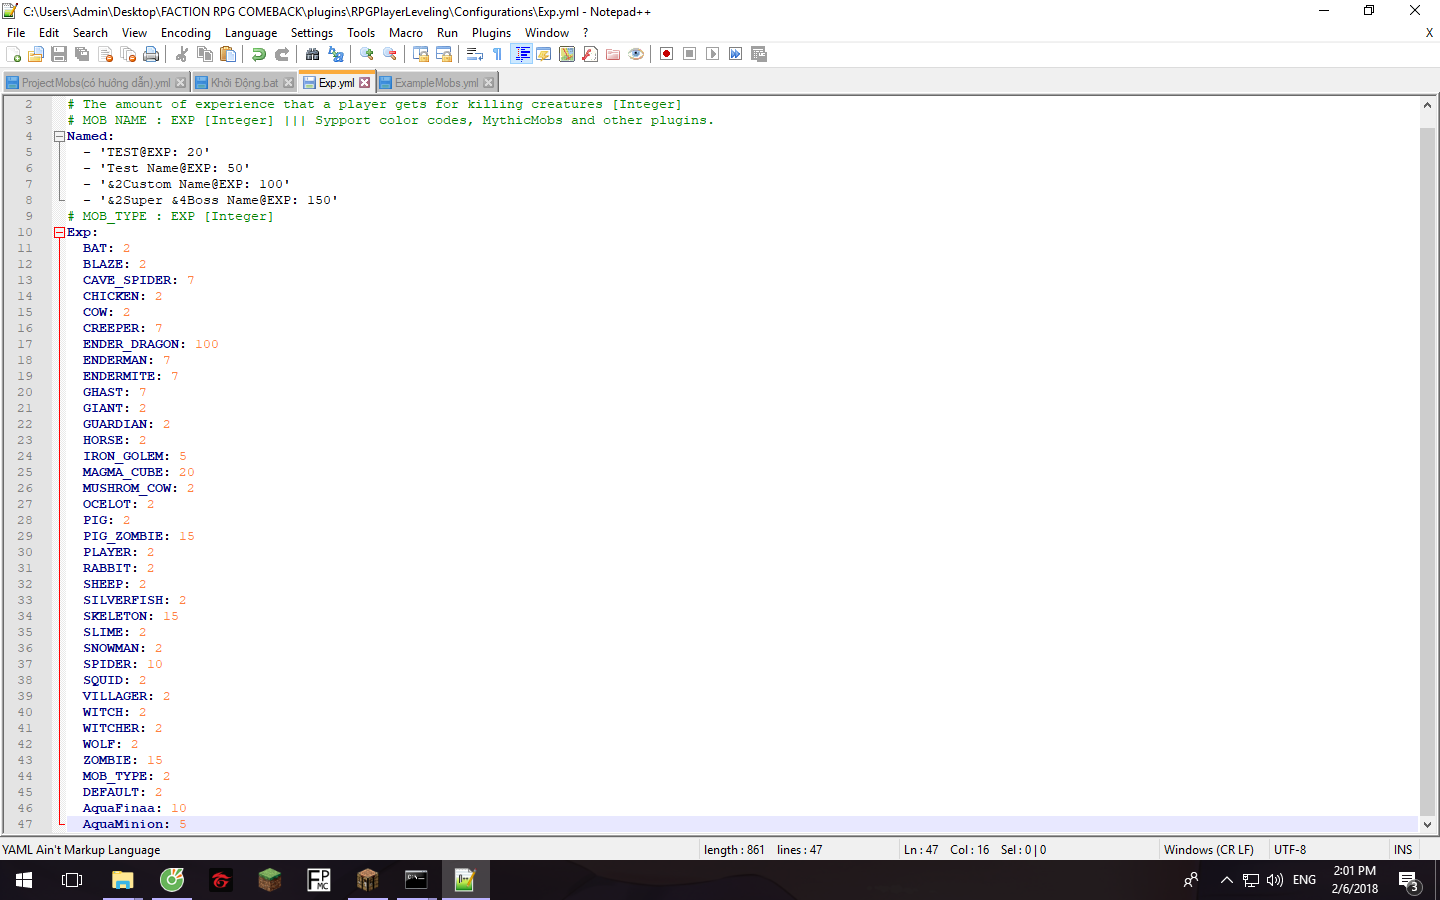Toggle show all characters pilcrow icon
Viewport: 1440px width, 900px height.
point(498,54)
